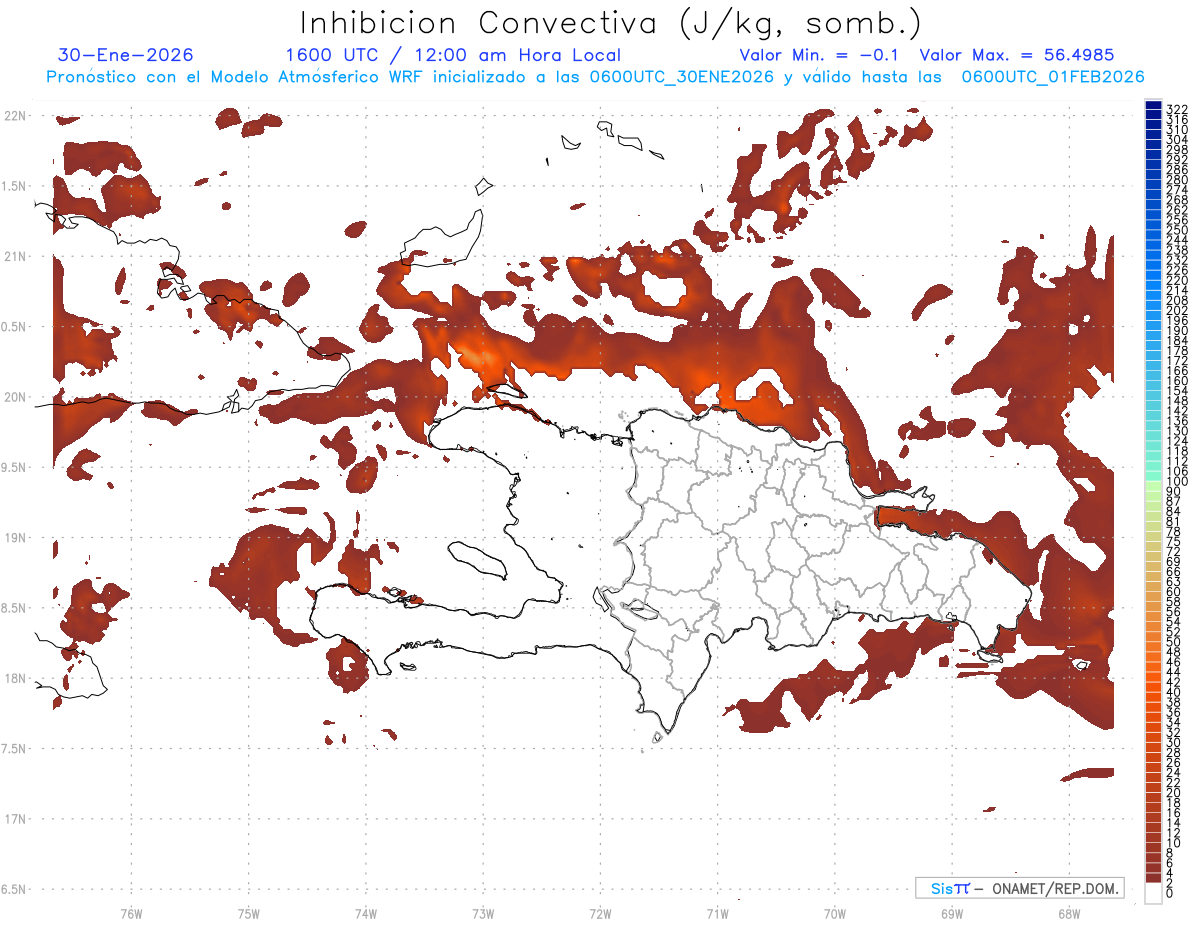The image size is (1200, 927).
Task: Click the '21N' latitude label
Action: (x=14, y=257)
